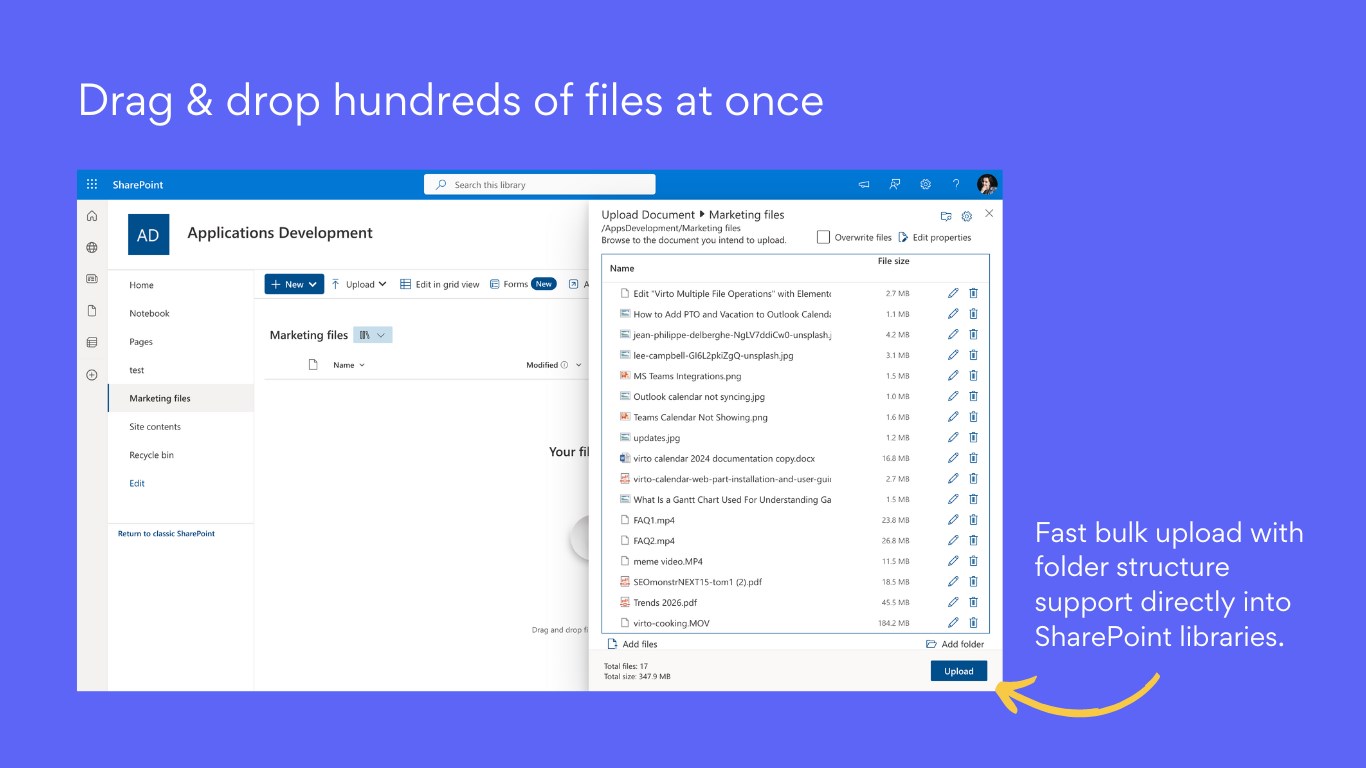1366x768 pixels.
Task: Select Pages in the site navigation
Action: 141,342
